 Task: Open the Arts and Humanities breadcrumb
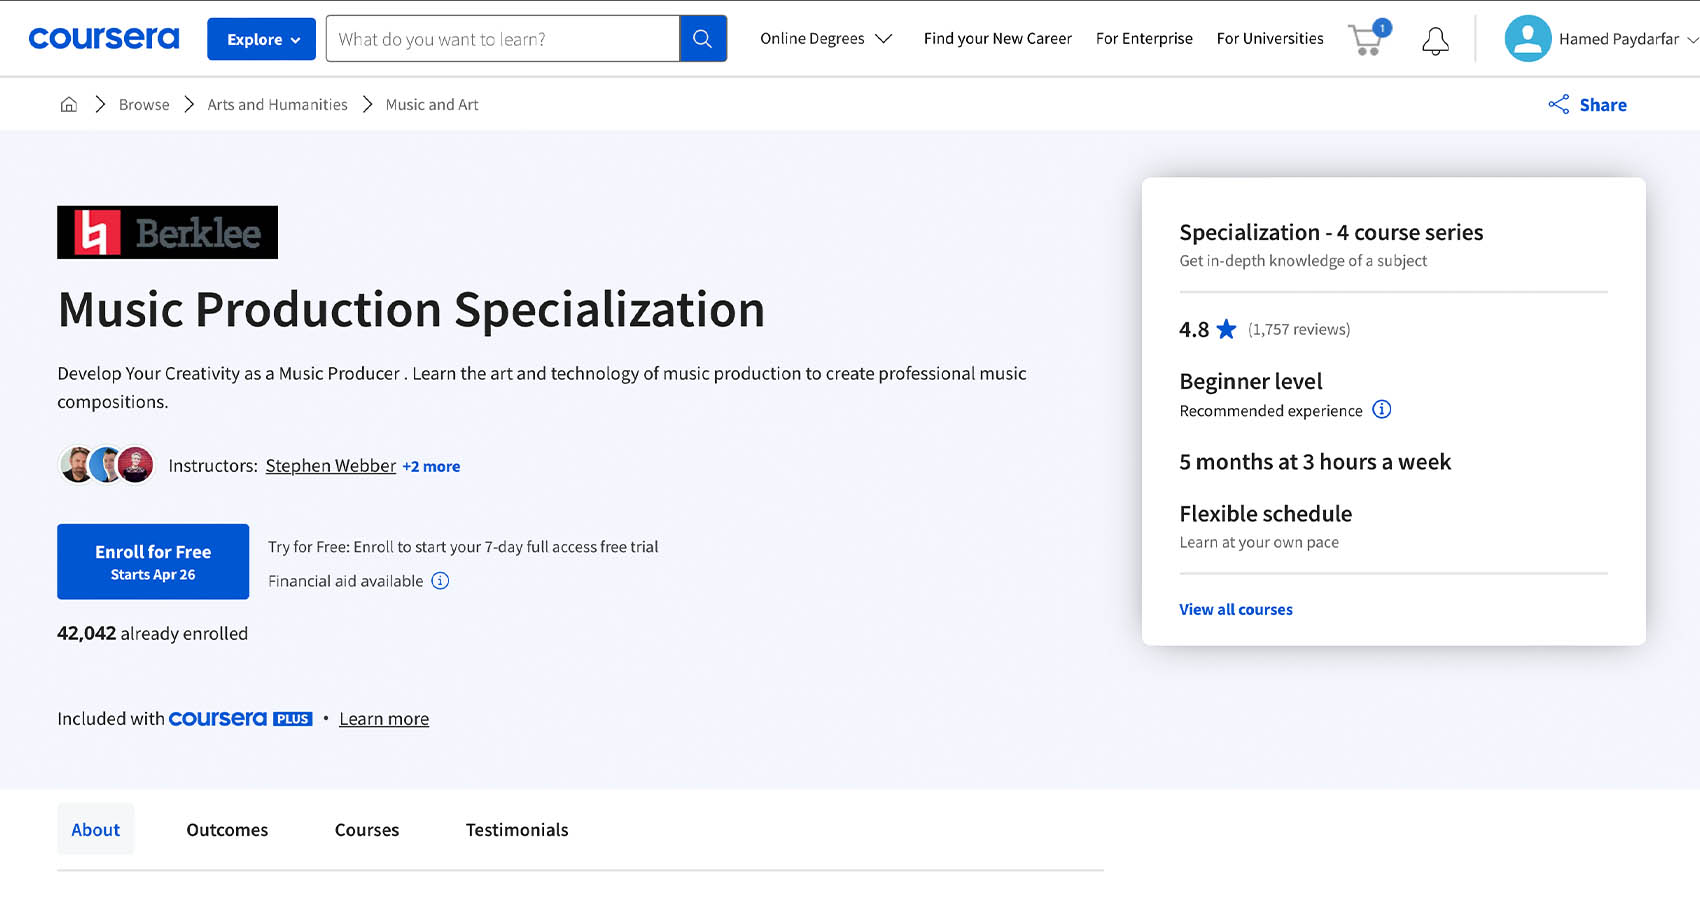pos(277,104)
